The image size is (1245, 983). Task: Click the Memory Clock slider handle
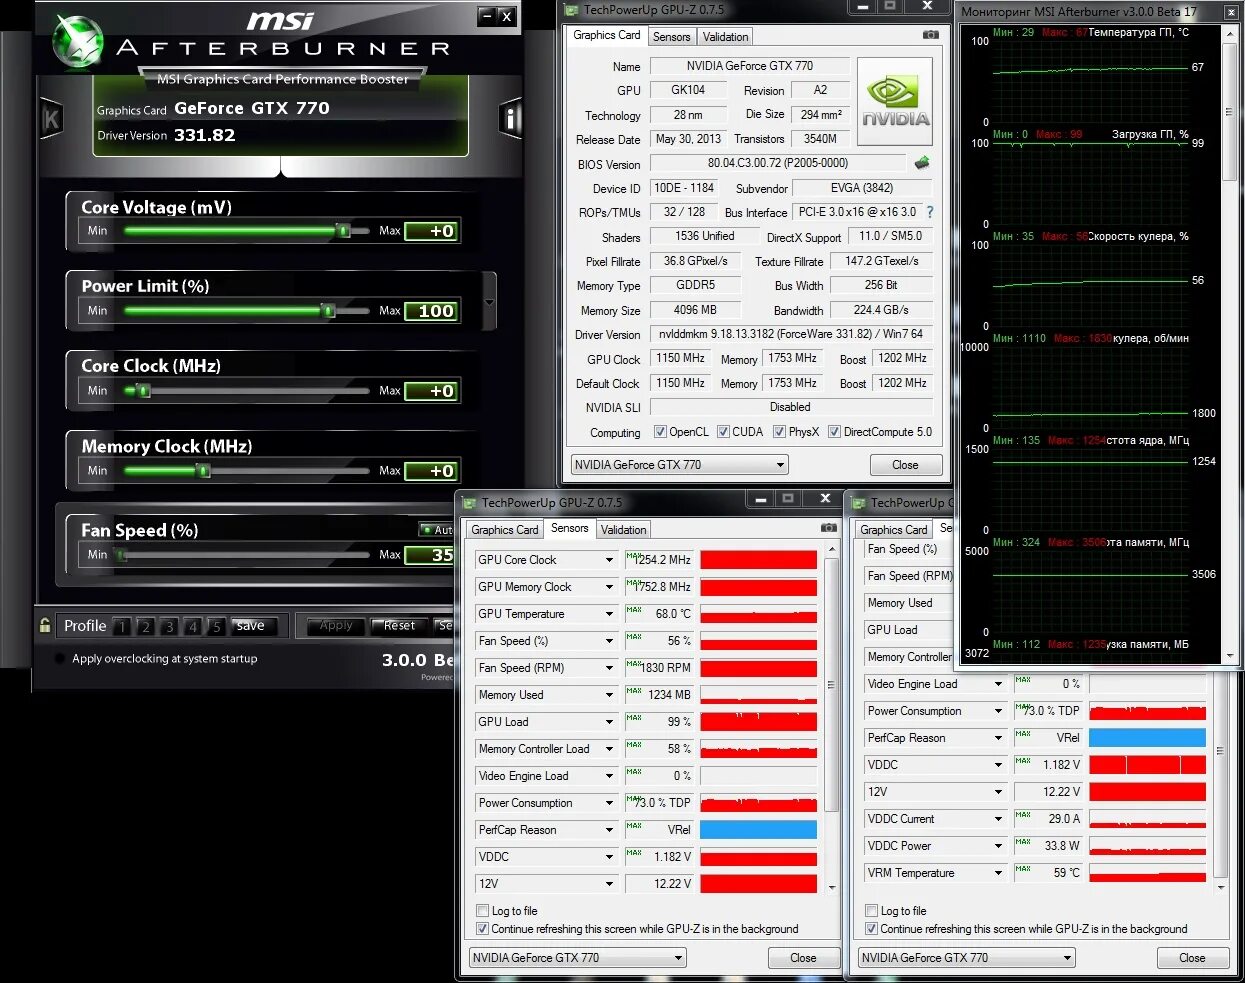(203, 471)
